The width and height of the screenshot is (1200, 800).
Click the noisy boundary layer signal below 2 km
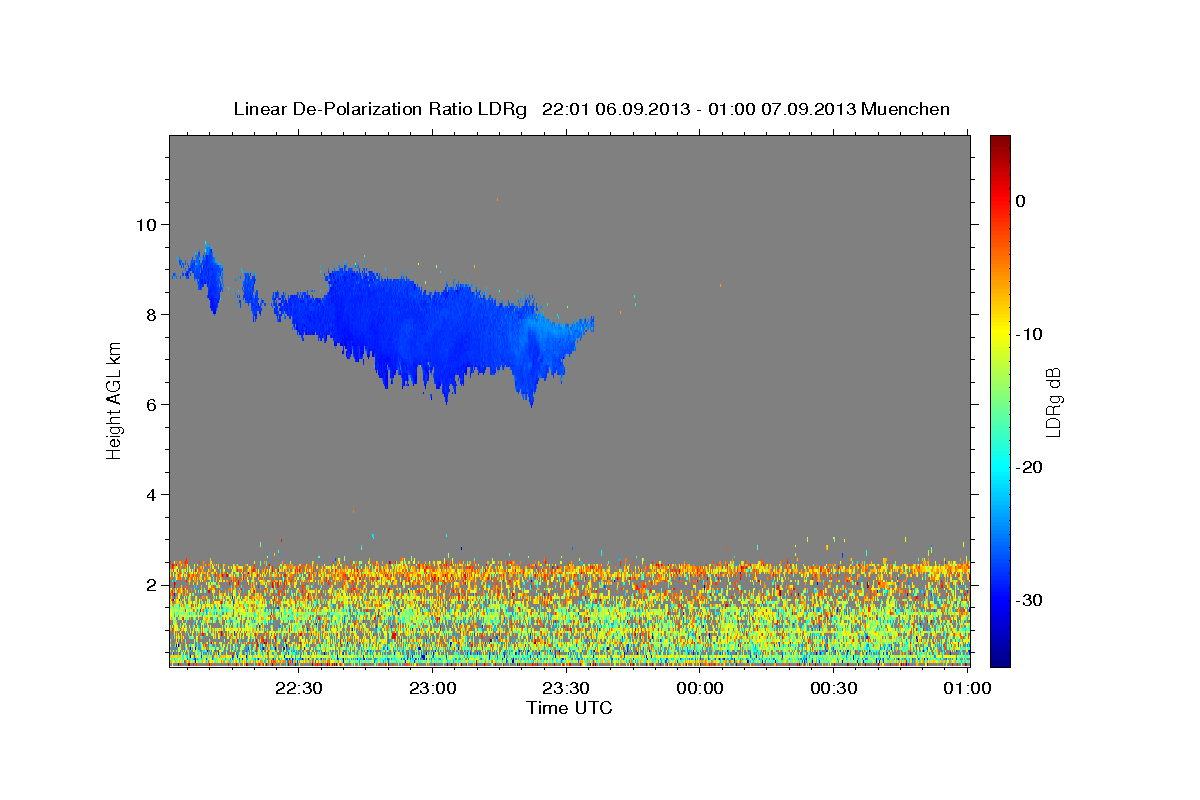click(x=570, y=612)
